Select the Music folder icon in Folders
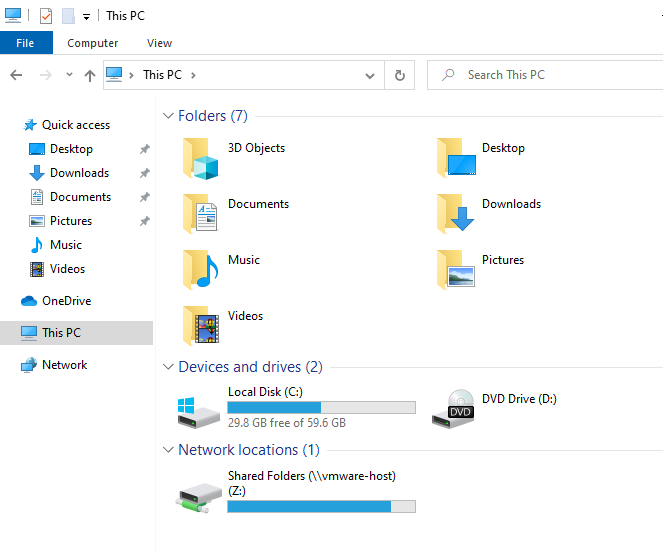Image resolution: width=663 pixels, height=552 pixels. 201,269
